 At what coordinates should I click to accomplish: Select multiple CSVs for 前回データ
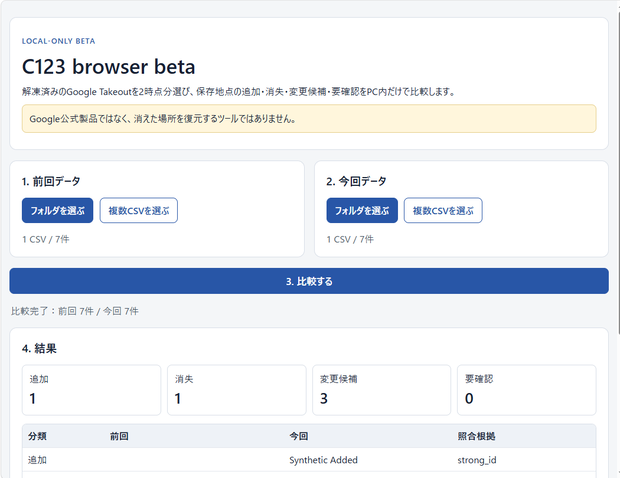[139, 210]
